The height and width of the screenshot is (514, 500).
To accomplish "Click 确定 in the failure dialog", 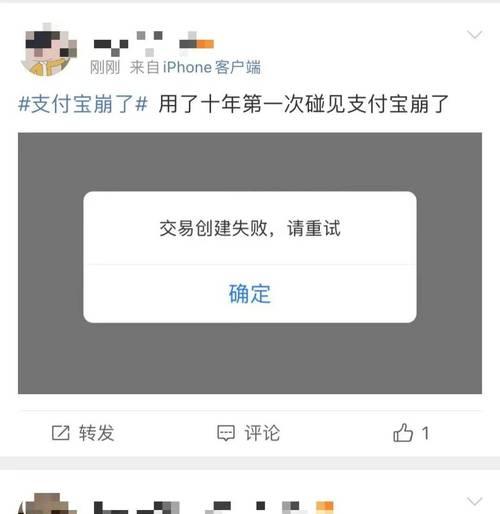I will 250,294.
